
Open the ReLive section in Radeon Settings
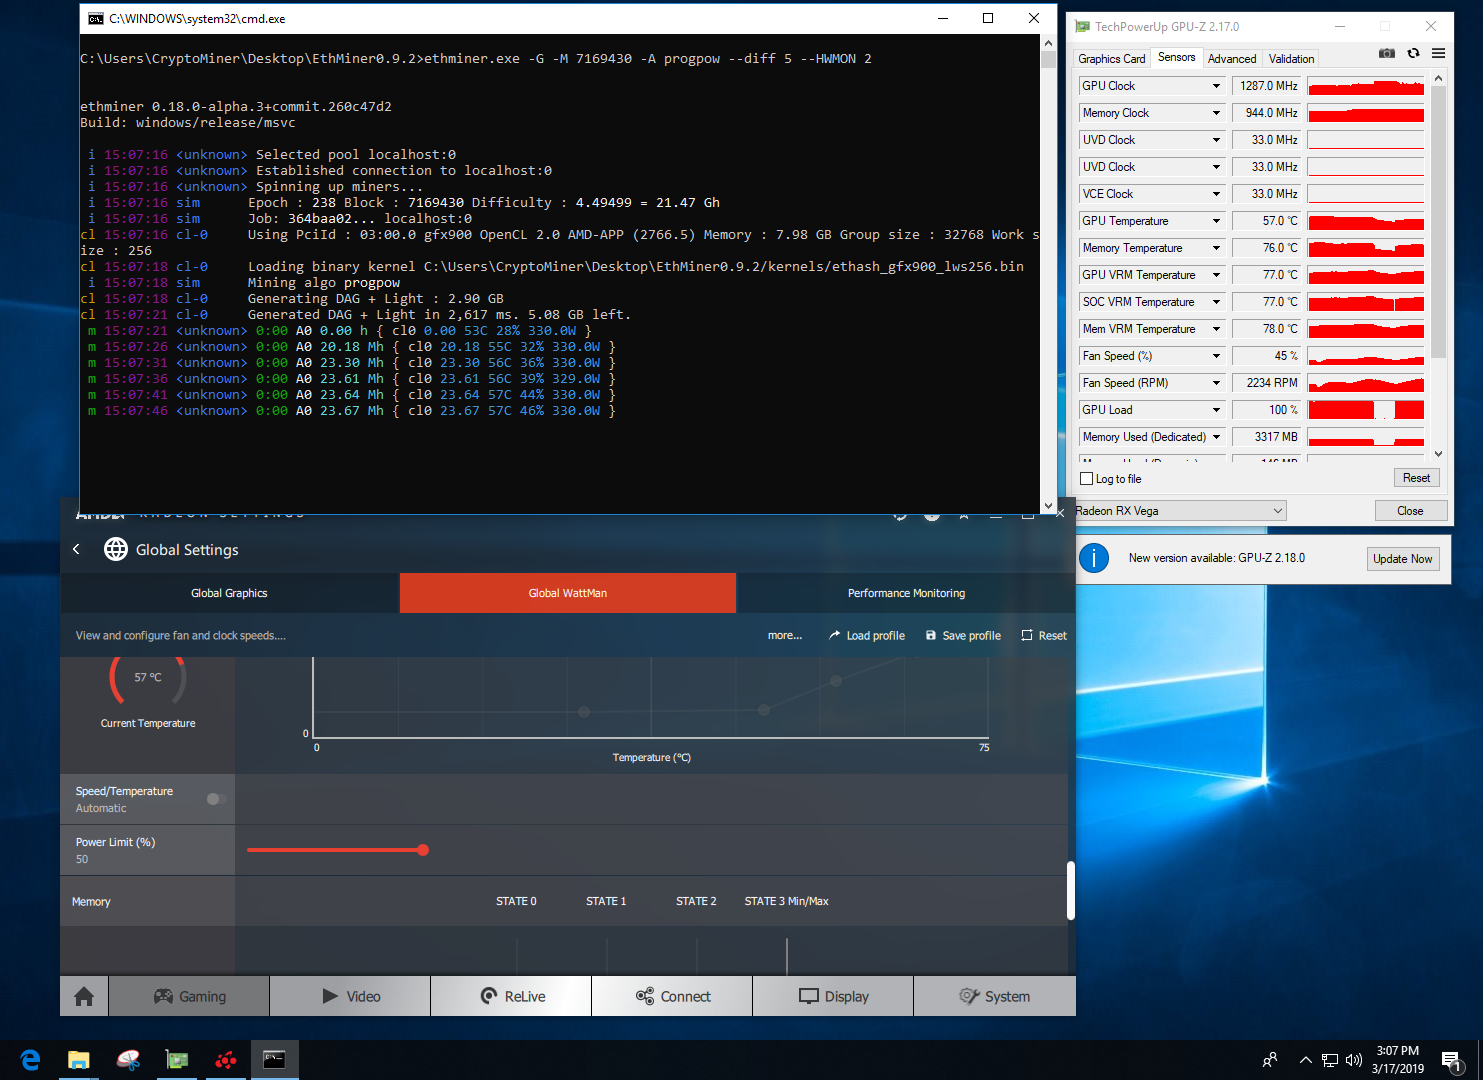click(511, 996)
